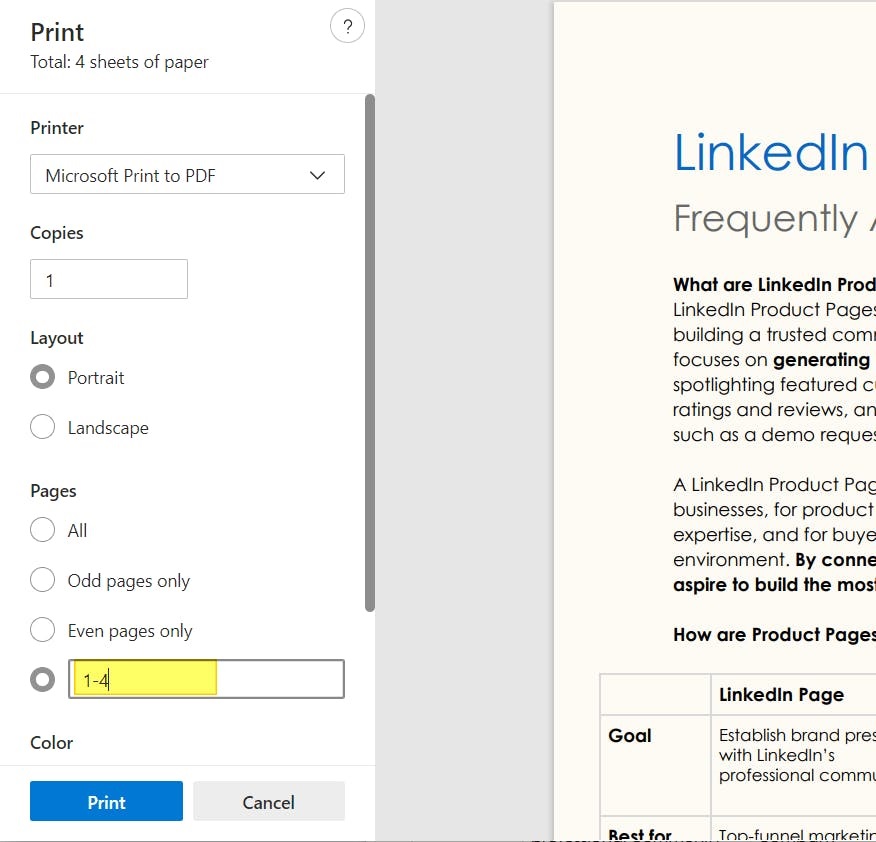Open the print help question mark icon
Viewport: 876px width, 842px height.
(x=347, y=26)
